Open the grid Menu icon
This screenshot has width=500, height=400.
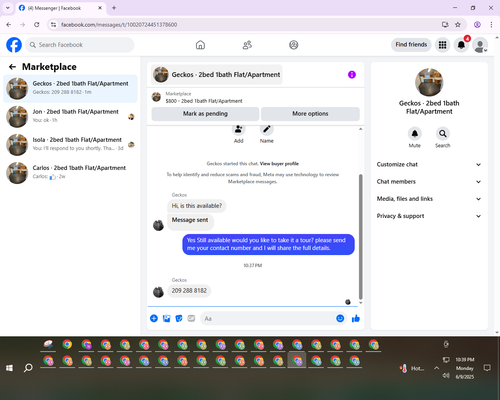(442, 45)
